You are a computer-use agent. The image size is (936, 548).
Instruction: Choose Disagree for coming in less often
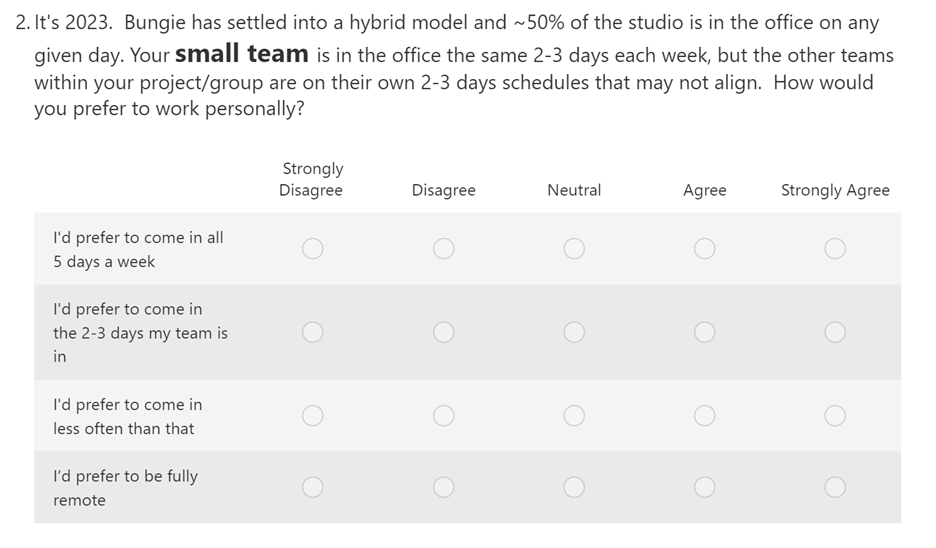tap(444, 415)
